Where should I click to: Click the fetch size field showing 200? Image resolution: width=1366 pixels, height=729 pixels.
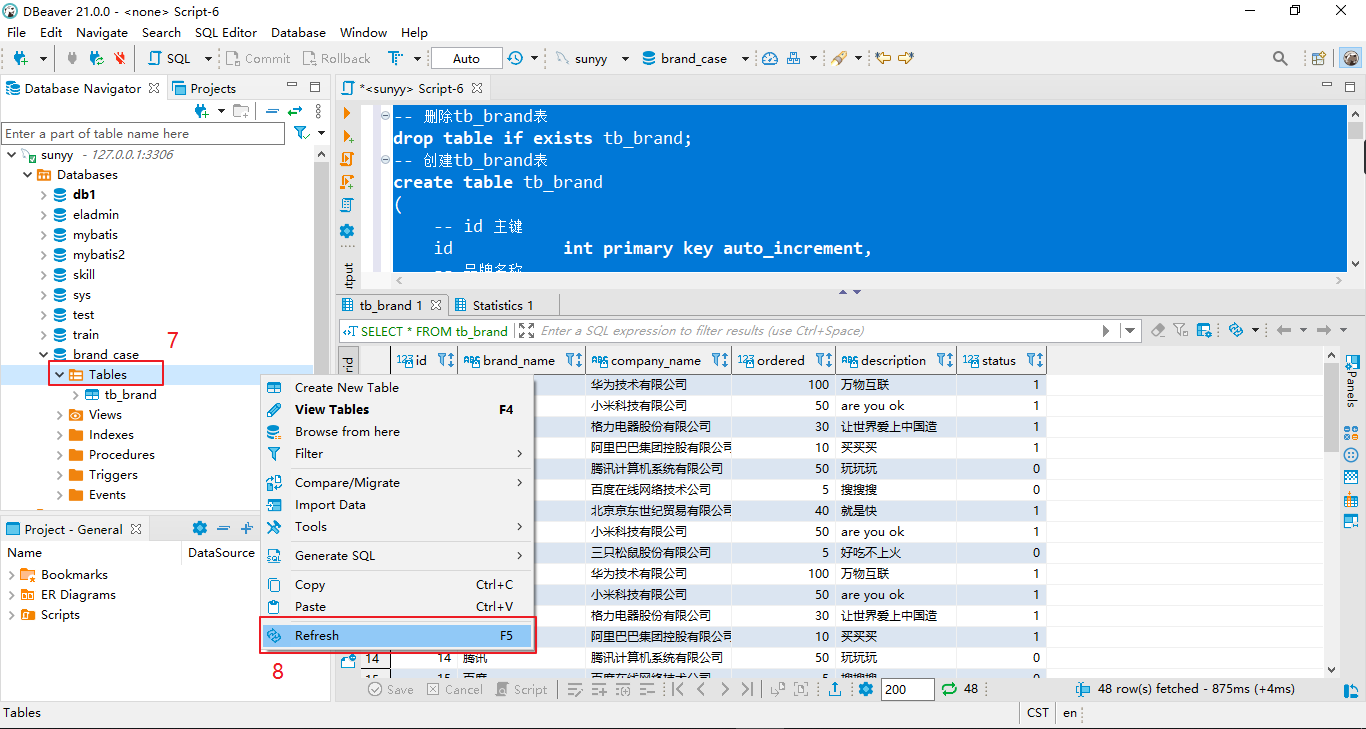tap(908, 689)
